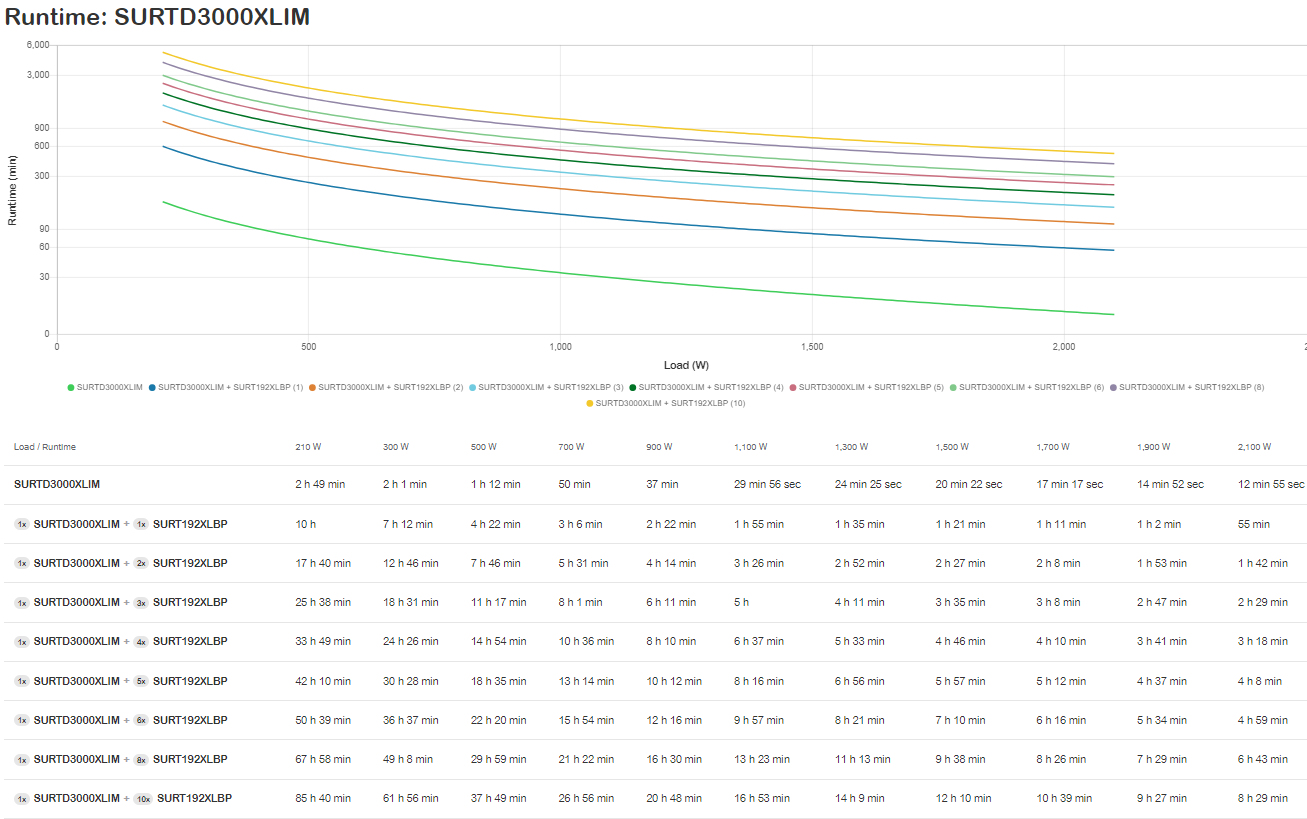Toggle the standalone SURTD3000XLIM legend series
Screen dimensions: 1307x819
(x=105, y=387)
